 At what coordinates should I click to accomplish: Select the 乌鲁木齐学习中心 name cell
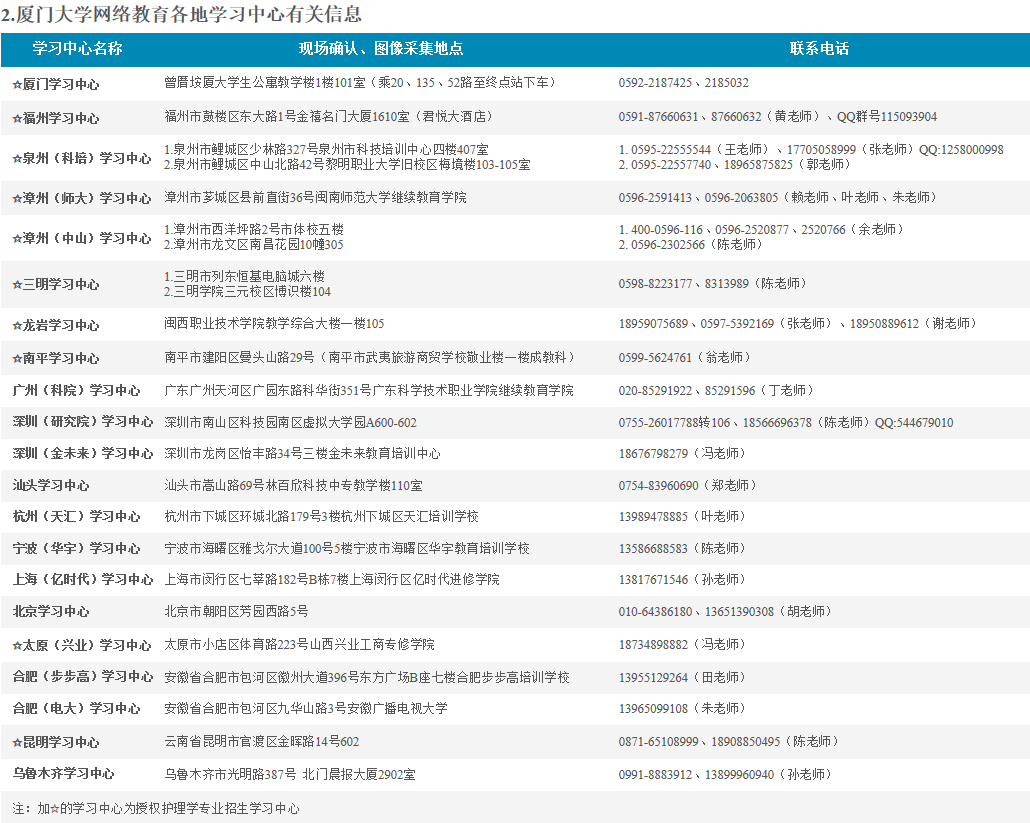pyautogui.click(x=63, y=774)
